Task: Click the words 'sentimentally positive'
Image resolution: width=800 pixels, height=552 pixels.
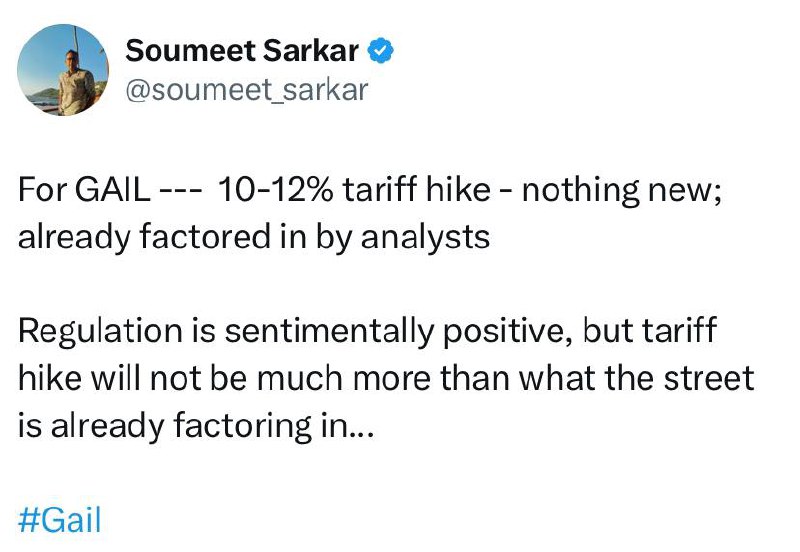Action: click(398, 331)
